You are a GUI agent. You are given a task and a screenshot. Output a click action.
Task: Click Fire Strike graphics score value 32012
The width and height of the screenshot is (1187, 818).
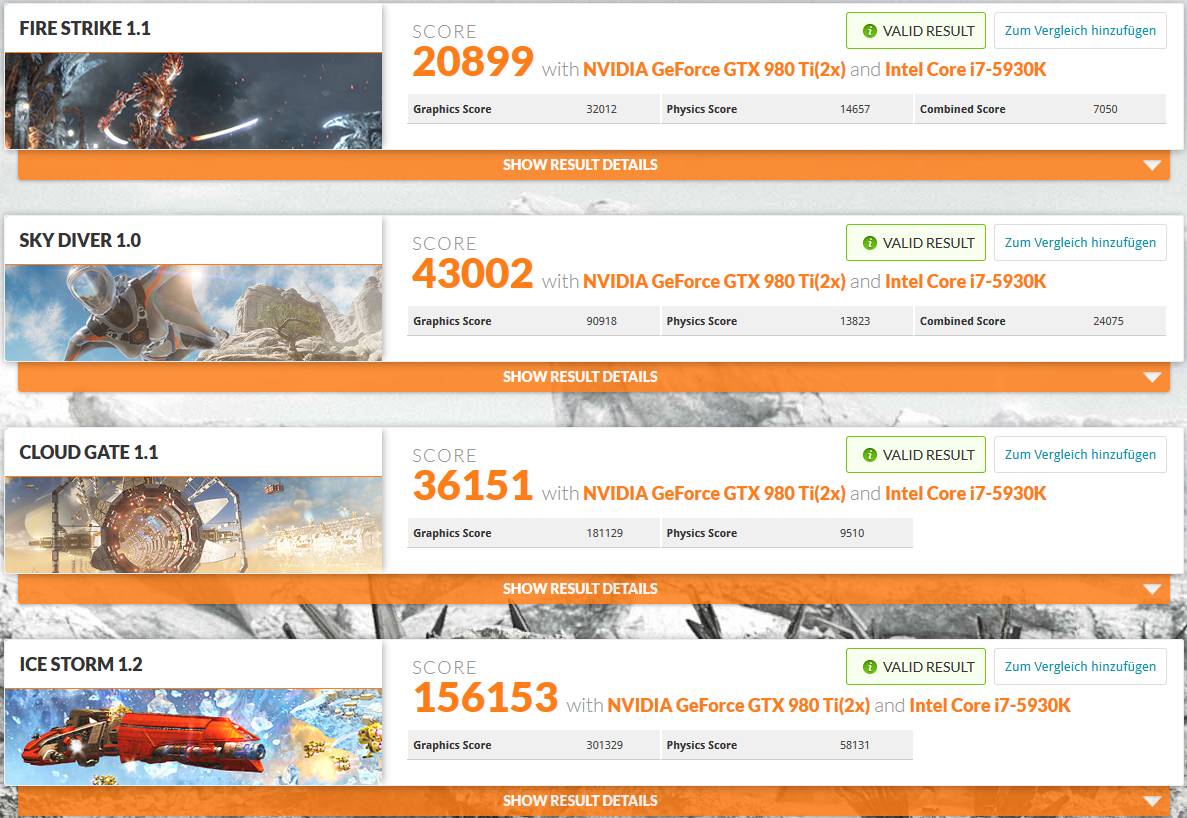[x=601, y=109]
